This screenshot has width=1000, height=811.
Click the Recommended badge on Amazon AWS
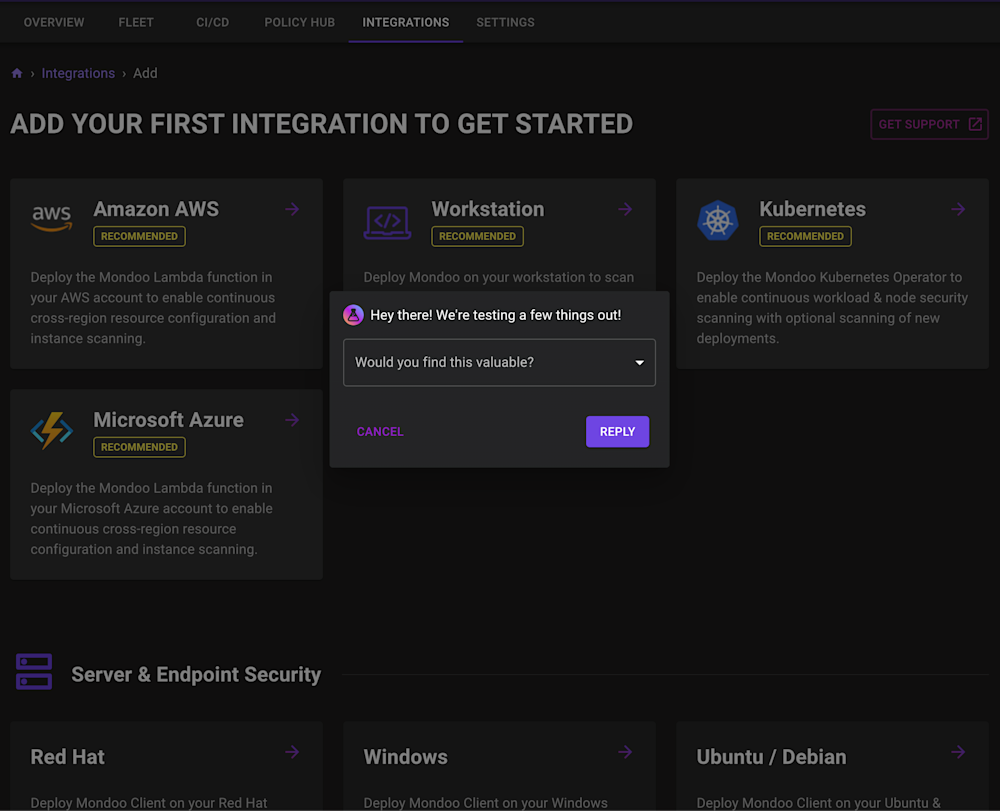point(140,237)
